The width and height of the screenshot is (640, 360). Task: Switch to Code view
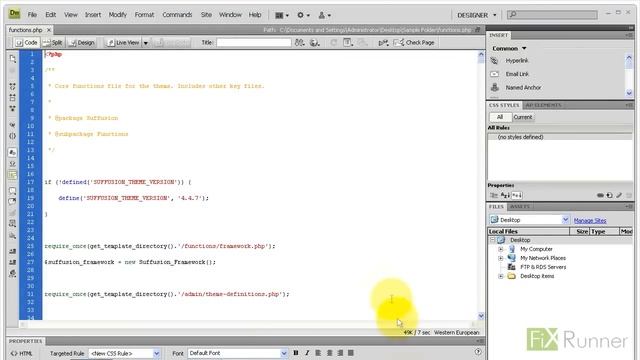coord(26,42)
